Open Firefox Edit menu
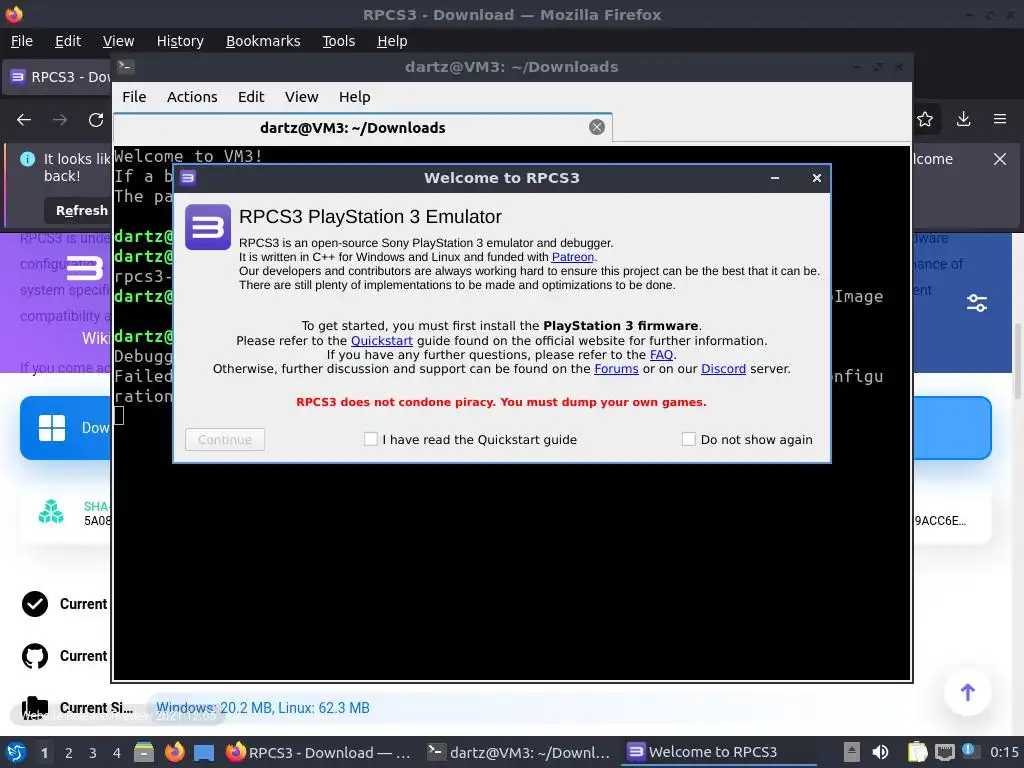 (x=68, y=41)
